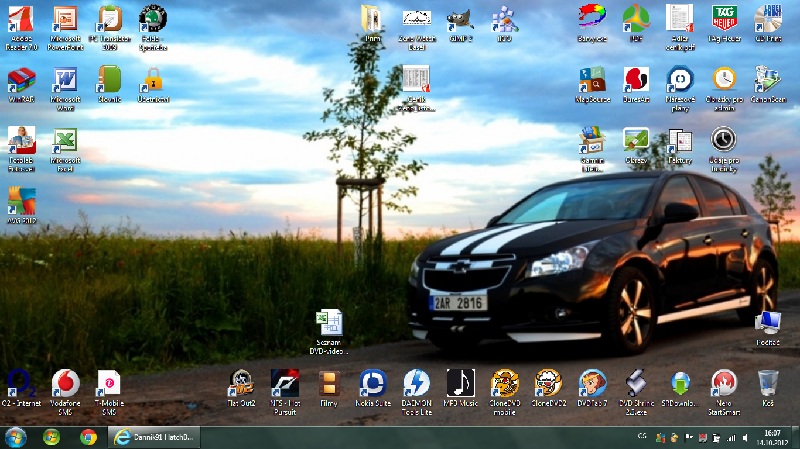Open the Filmy folder icon
The width and height of the screenshot is (800, 449).
[x=328, y=383]
